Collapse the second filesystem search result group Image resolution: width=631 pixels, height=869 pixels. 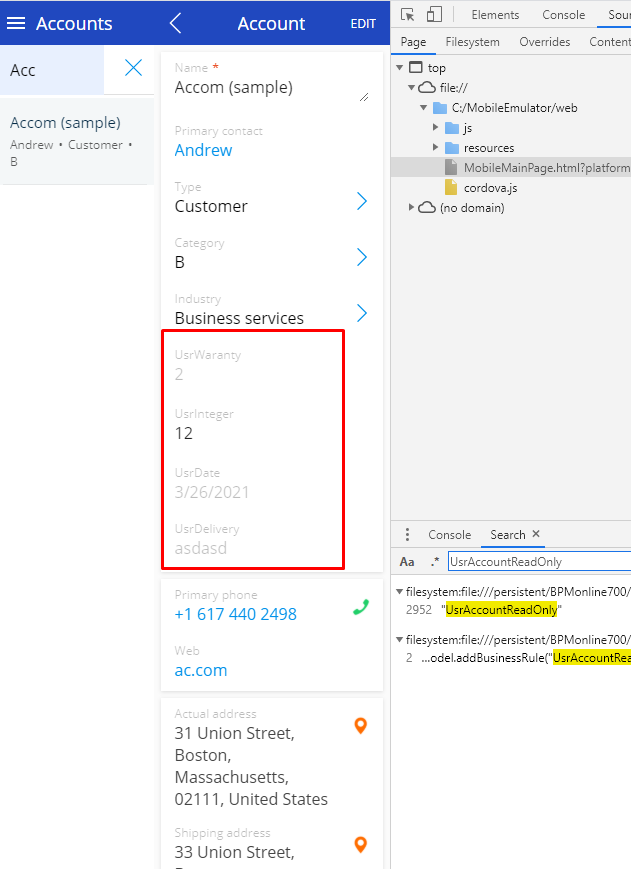399,639
